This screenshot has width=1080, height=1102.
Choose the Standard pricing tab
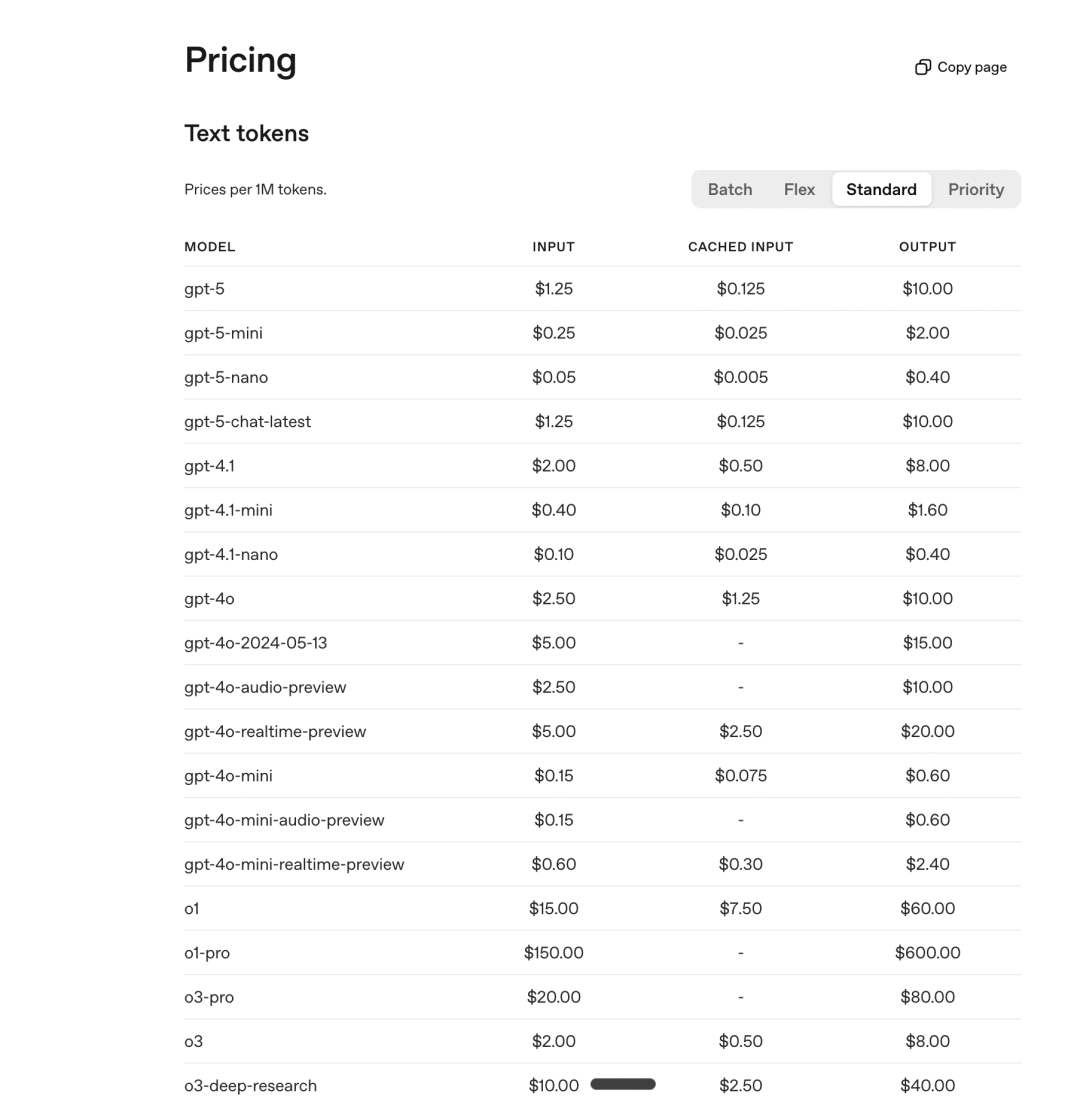tap(881, 189)
